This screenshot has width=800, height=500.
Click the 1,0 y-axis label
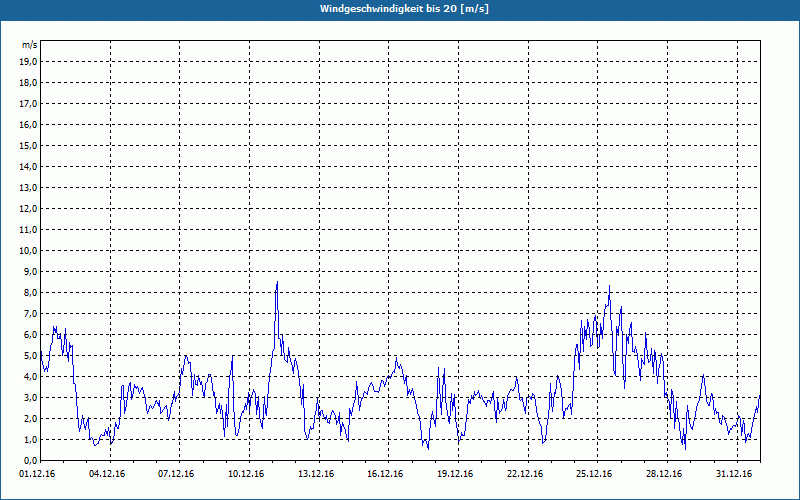pos(30,439)
